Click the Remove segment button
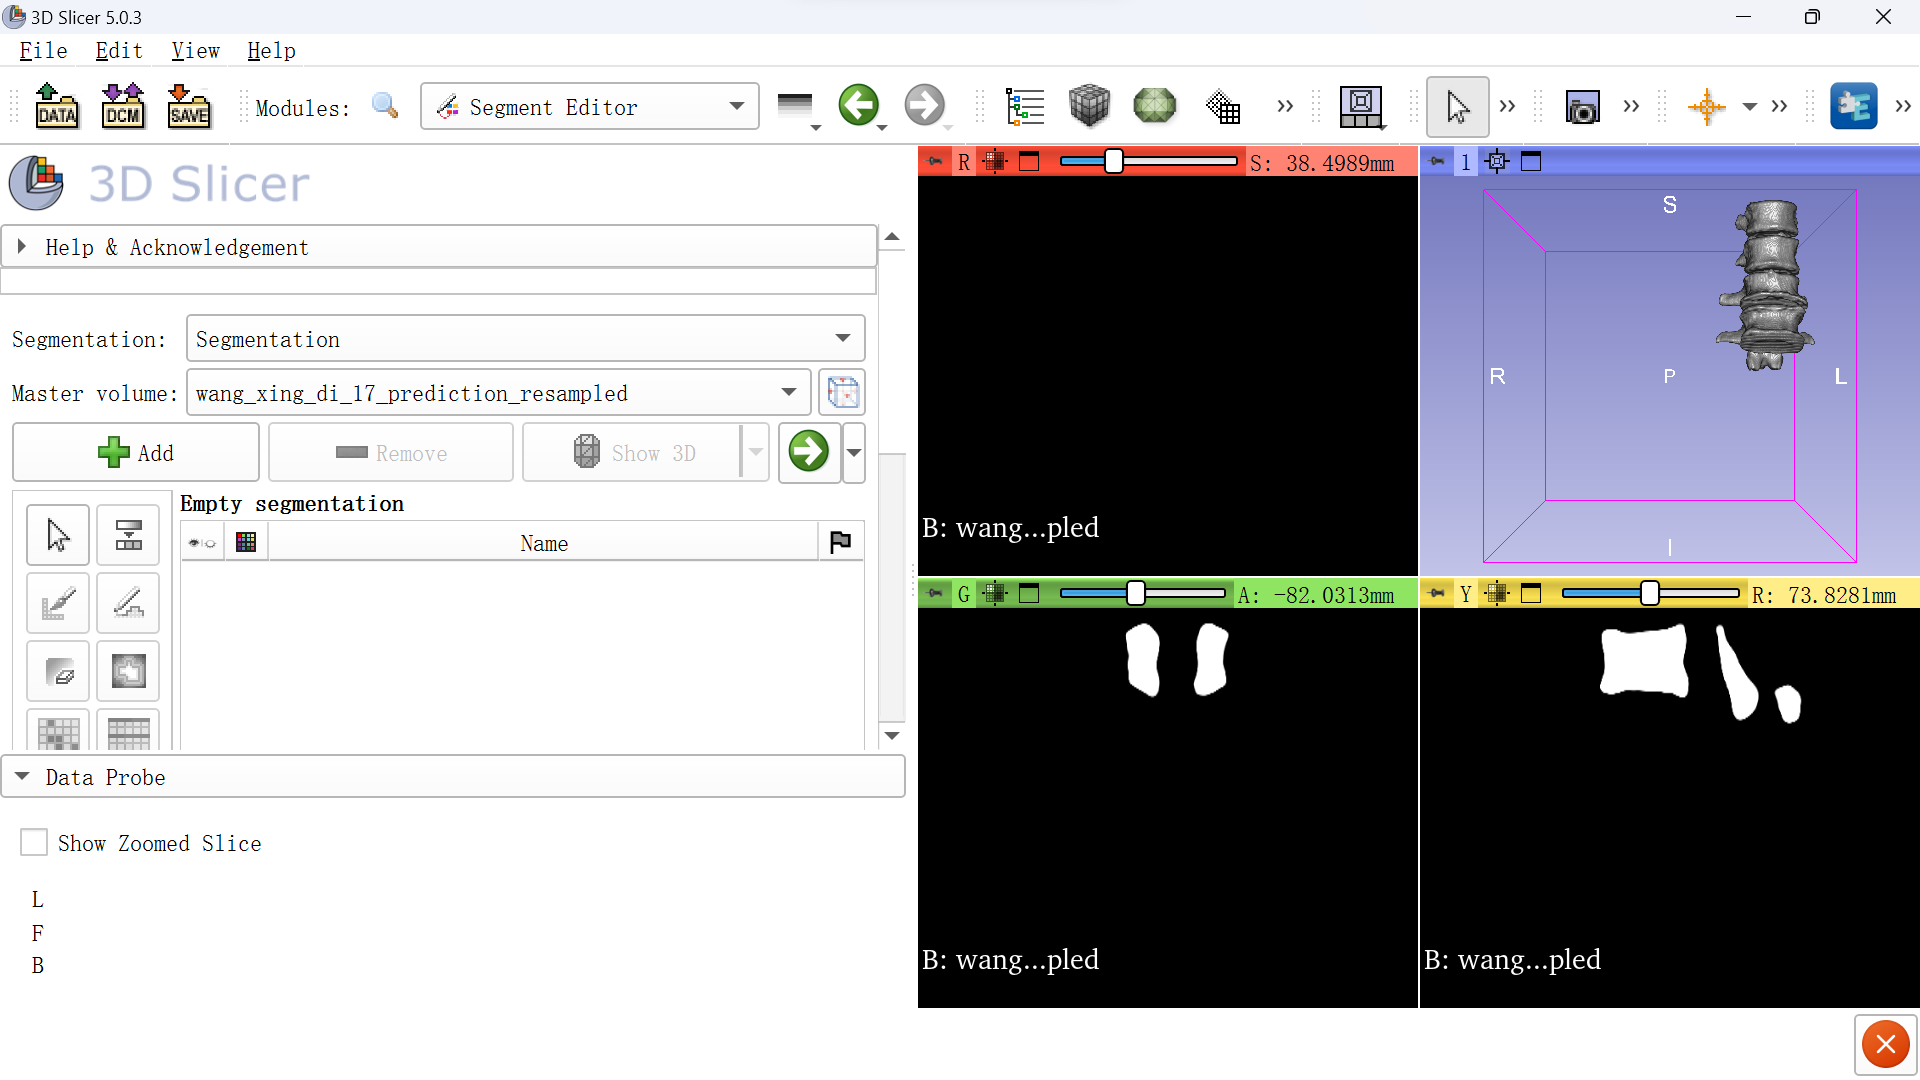 (x=391, y=452)
